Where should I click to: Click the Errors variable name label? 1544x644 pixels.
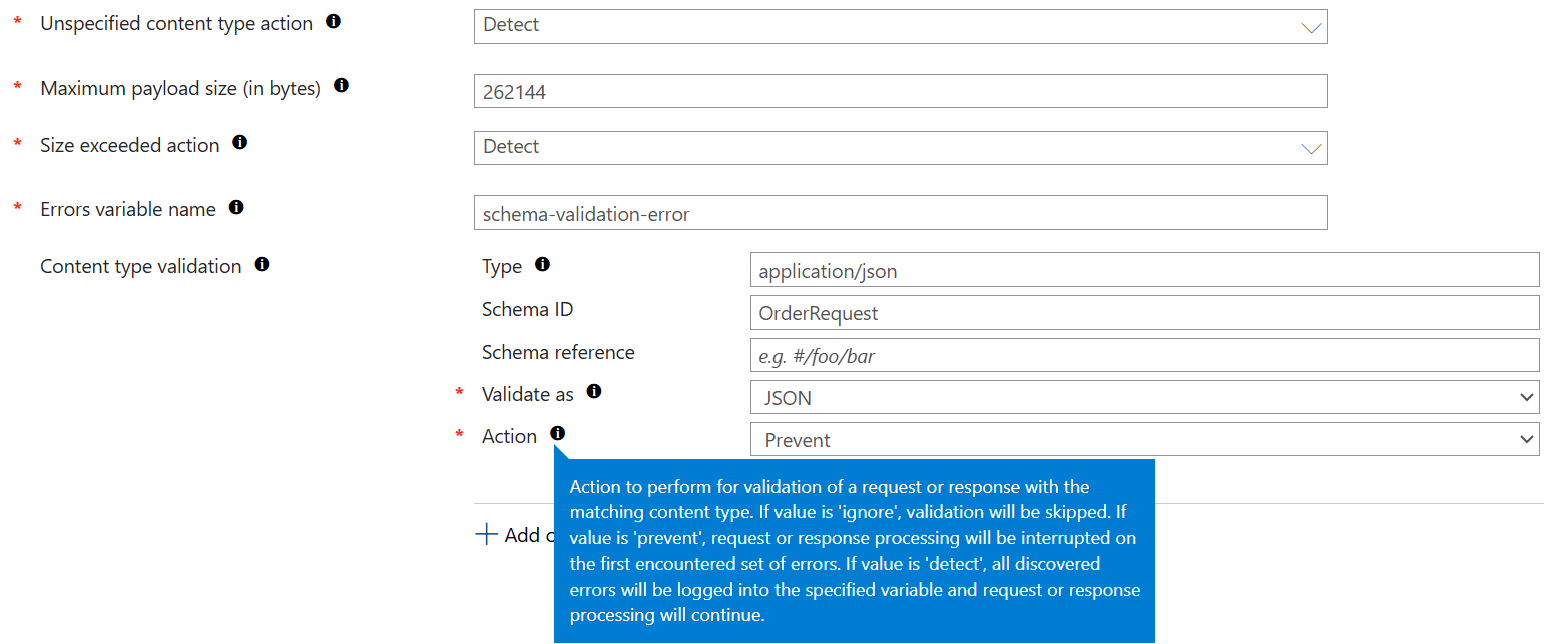(127, 209)
